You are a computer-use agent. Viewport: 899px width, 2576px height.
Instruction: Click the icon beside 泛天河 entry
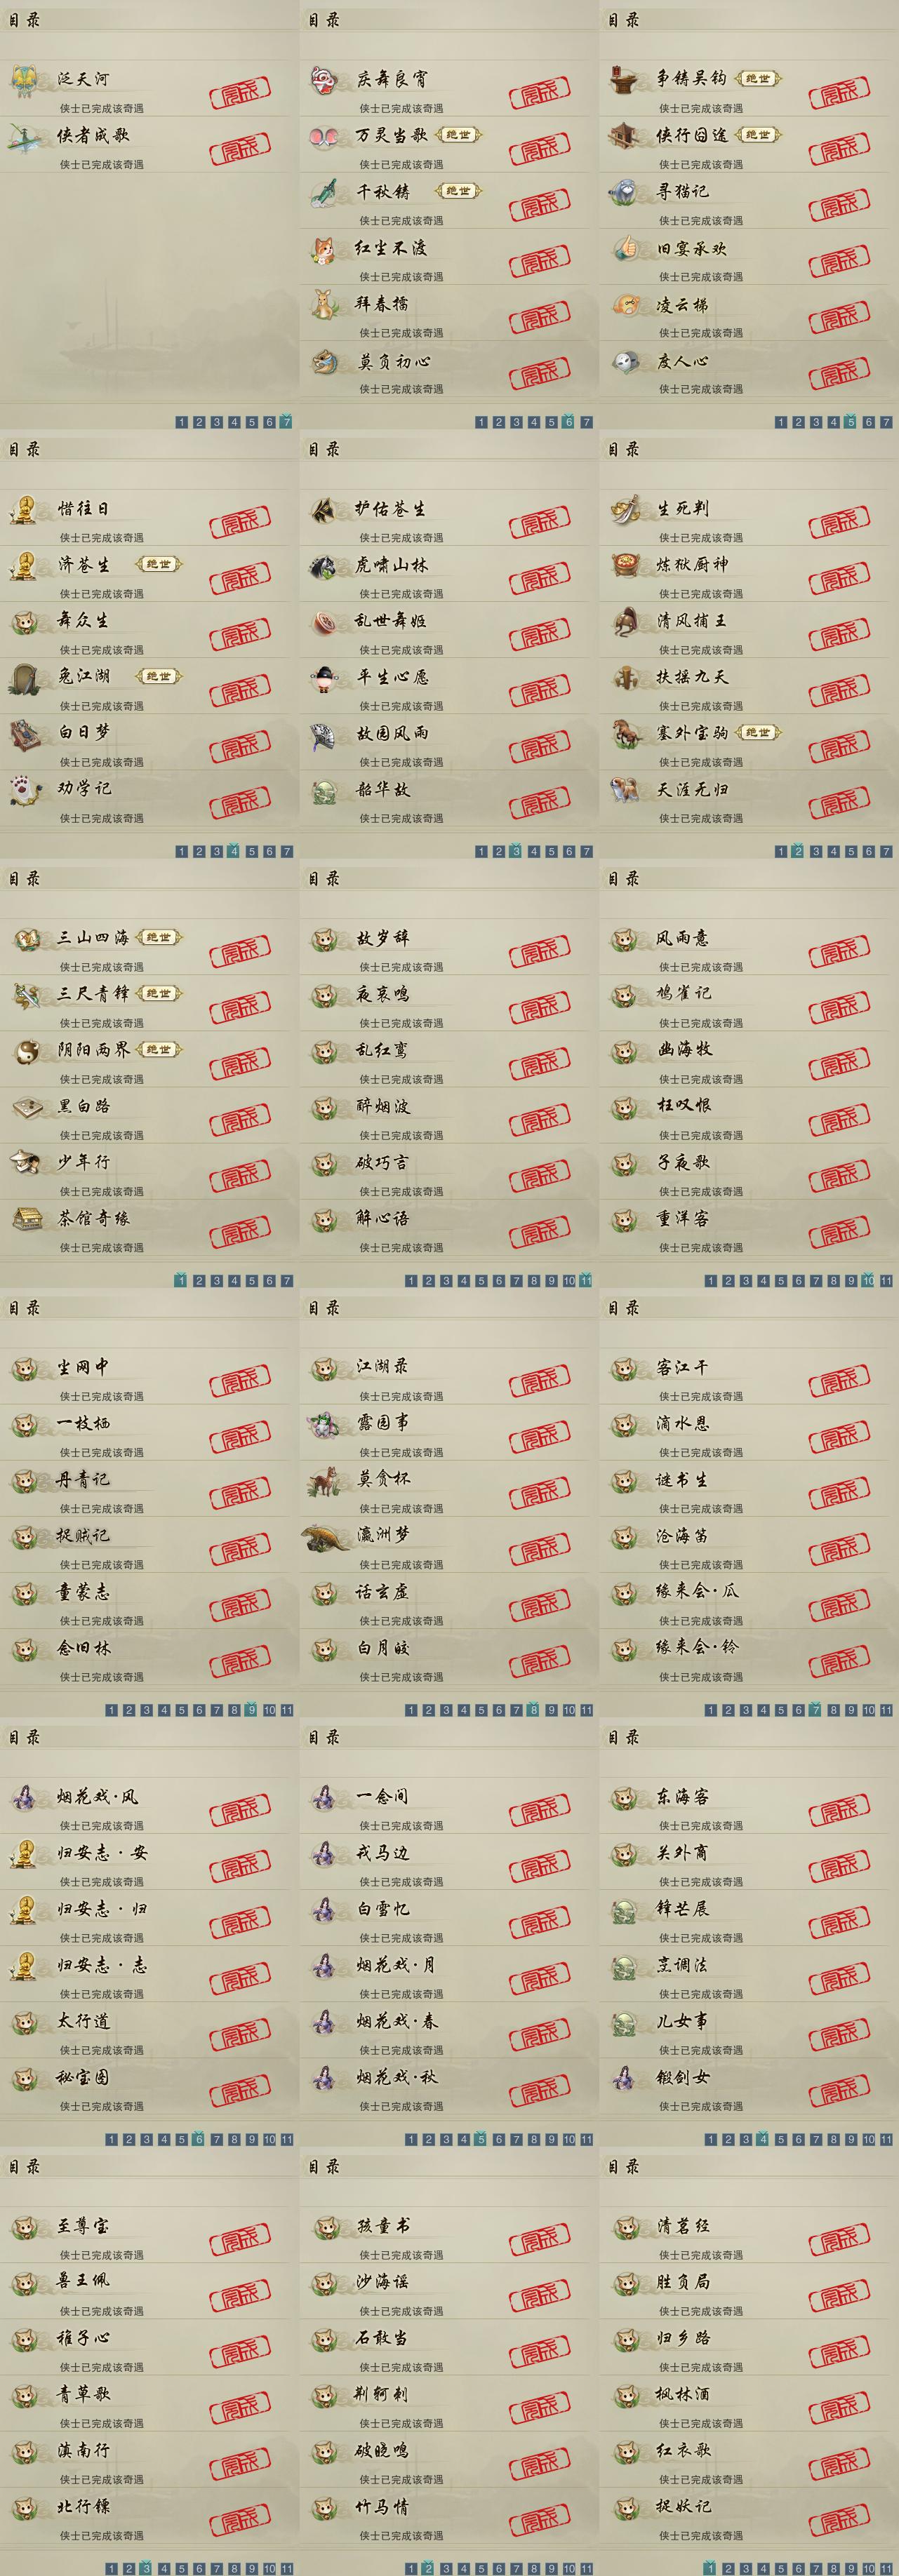pos(24,80)
